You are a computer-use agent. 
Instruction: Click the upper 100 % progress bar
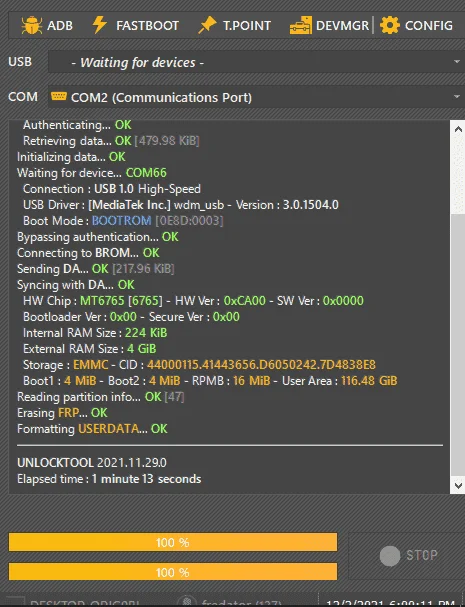click(x=173, y=542)
